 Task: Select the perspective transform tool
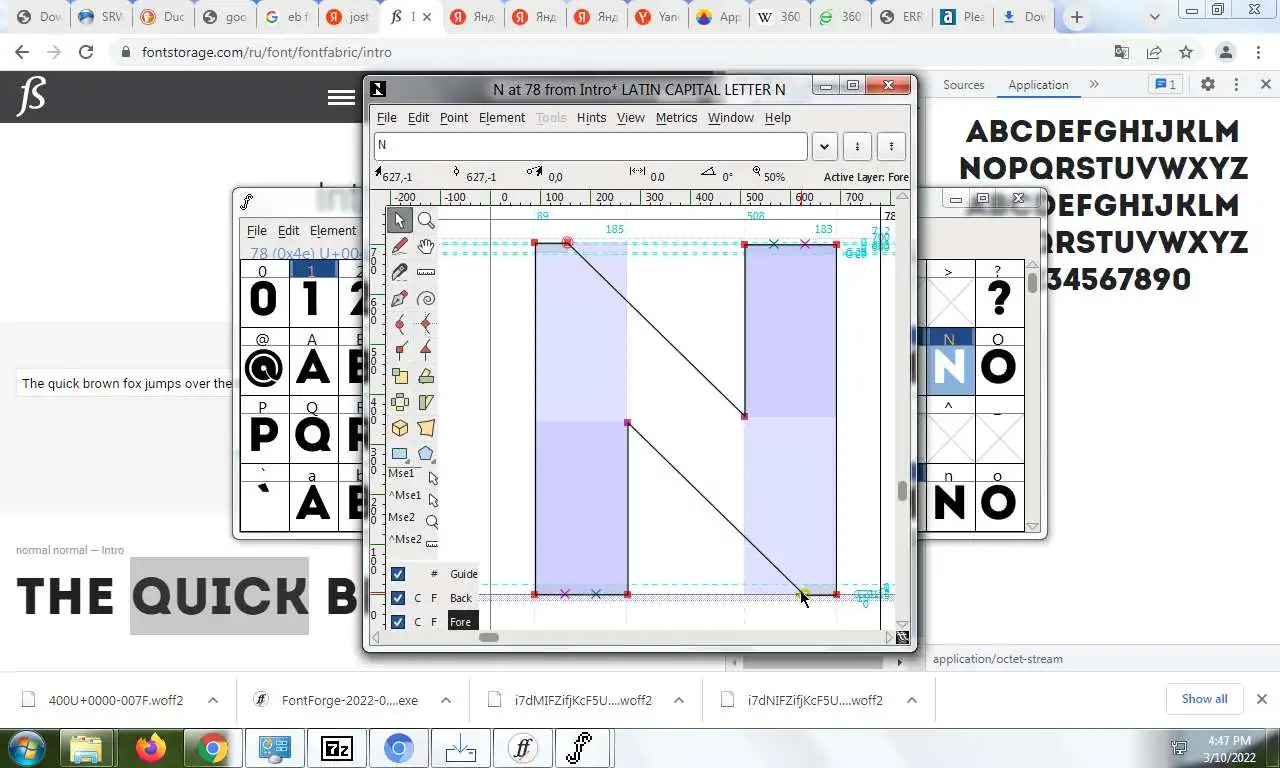point(426,428)
